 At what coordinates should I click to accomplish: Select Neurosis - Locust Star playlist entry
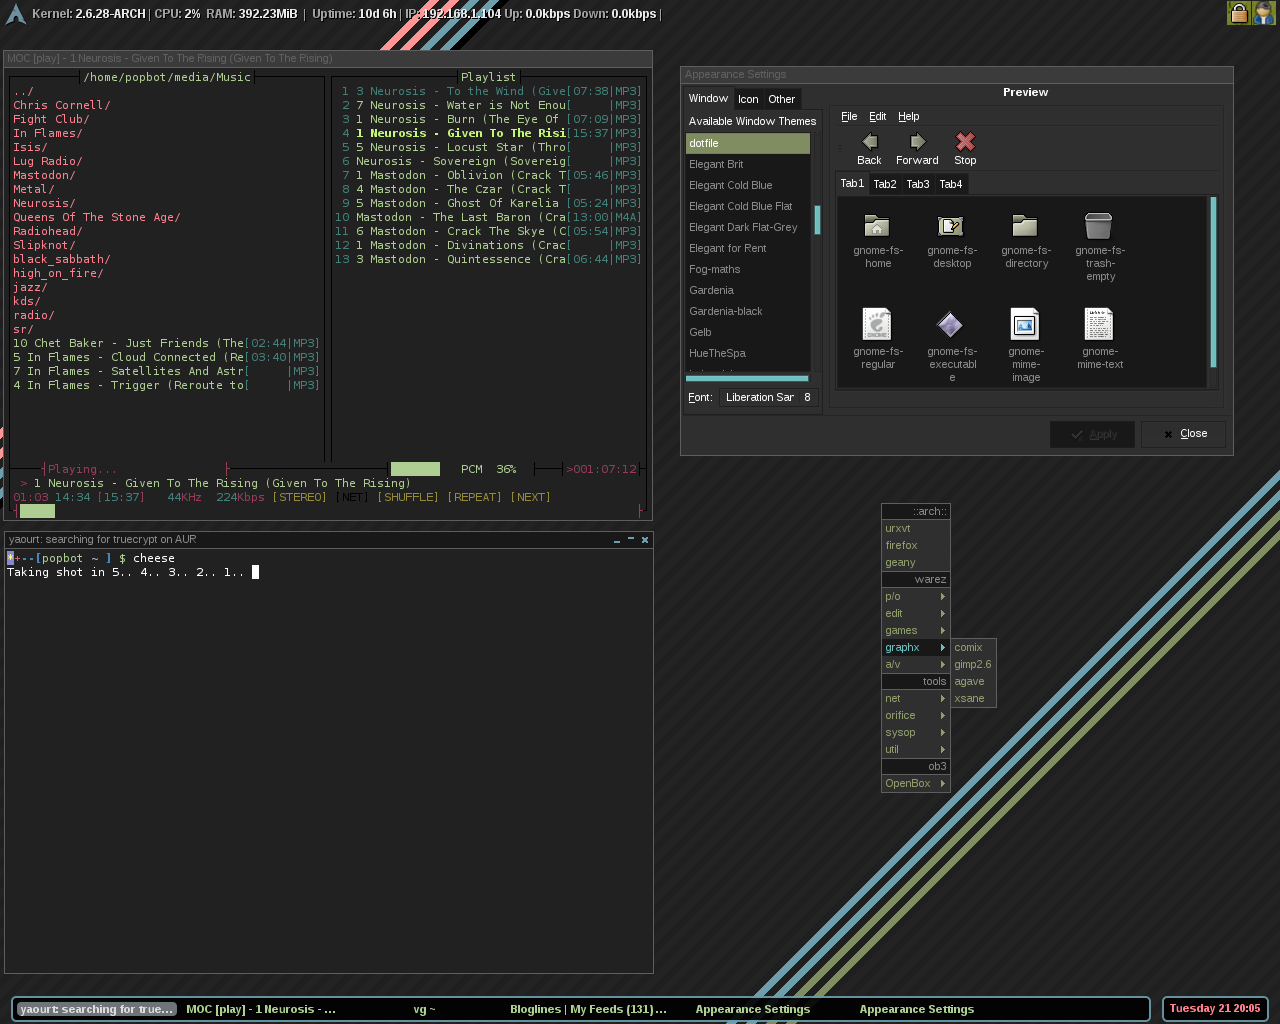[x=488, y=147]
